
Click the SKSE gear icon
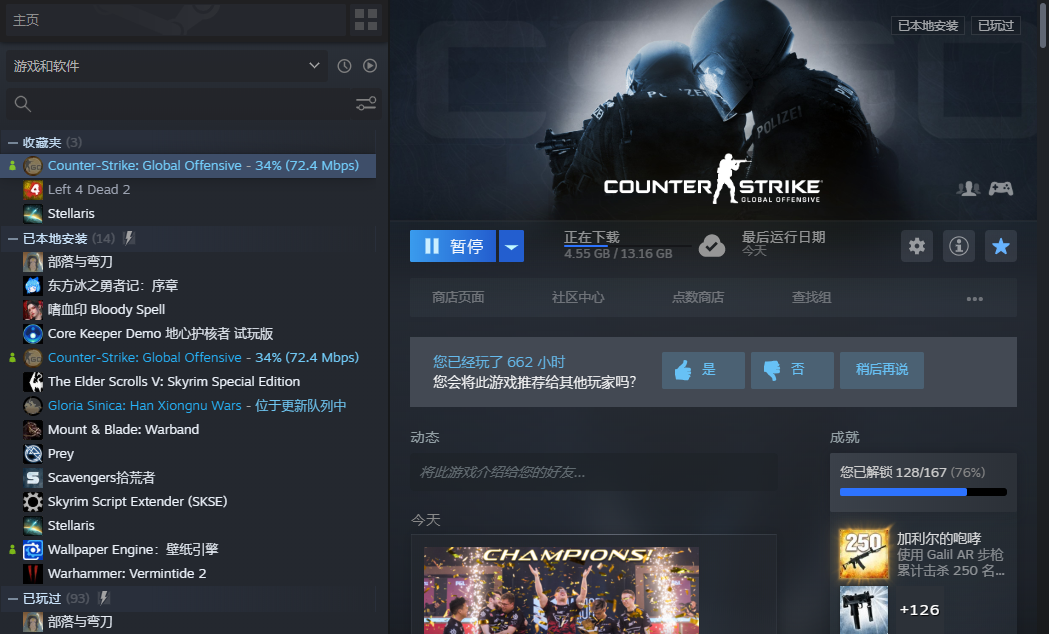click(33, 502)
